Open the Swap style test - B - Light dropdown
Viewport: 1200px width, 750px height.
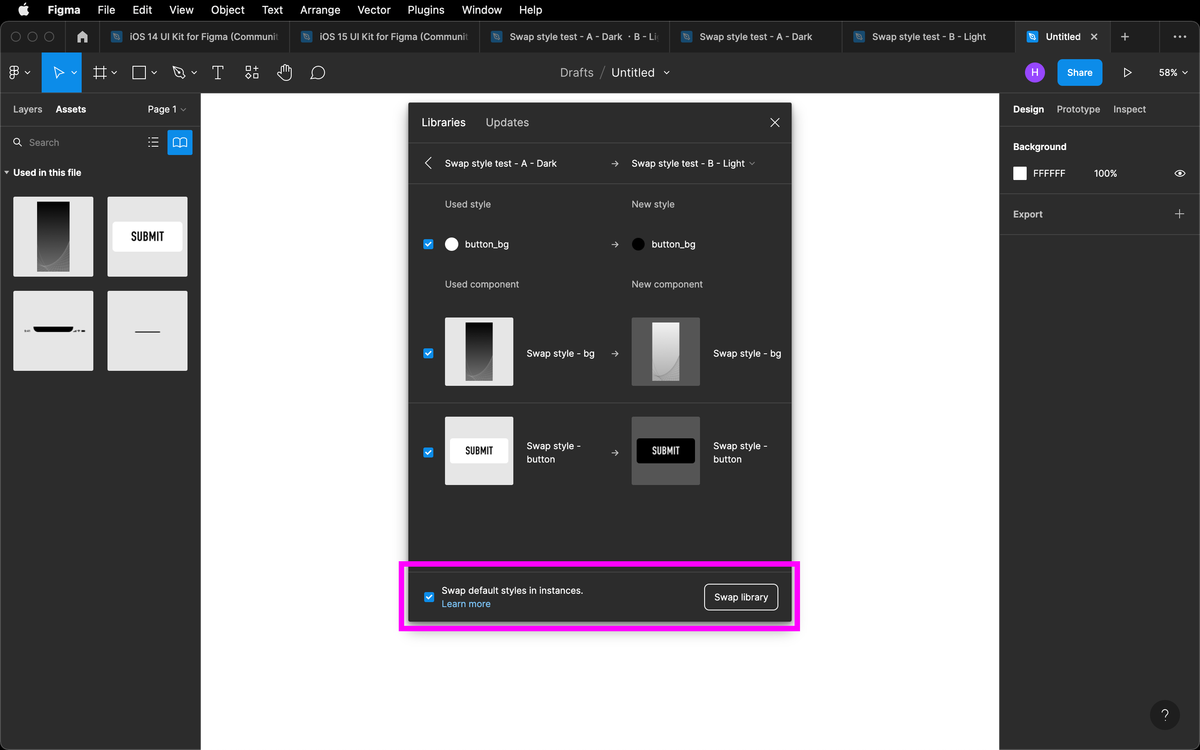[x=693, y=163]
